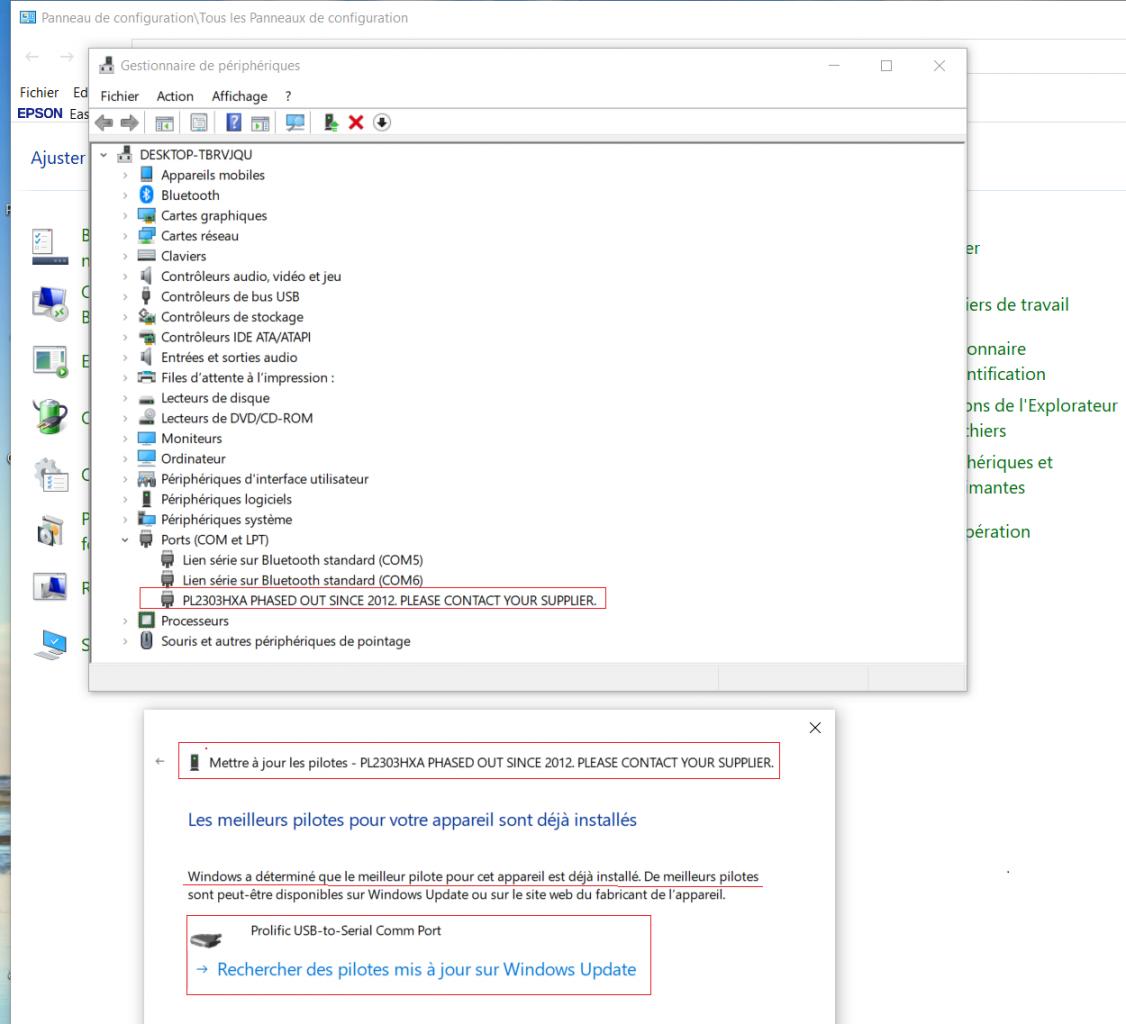Click the Control Panel back arrow
The height and width of the screenshot is (1024, 1126).
(x=32, y=56)
